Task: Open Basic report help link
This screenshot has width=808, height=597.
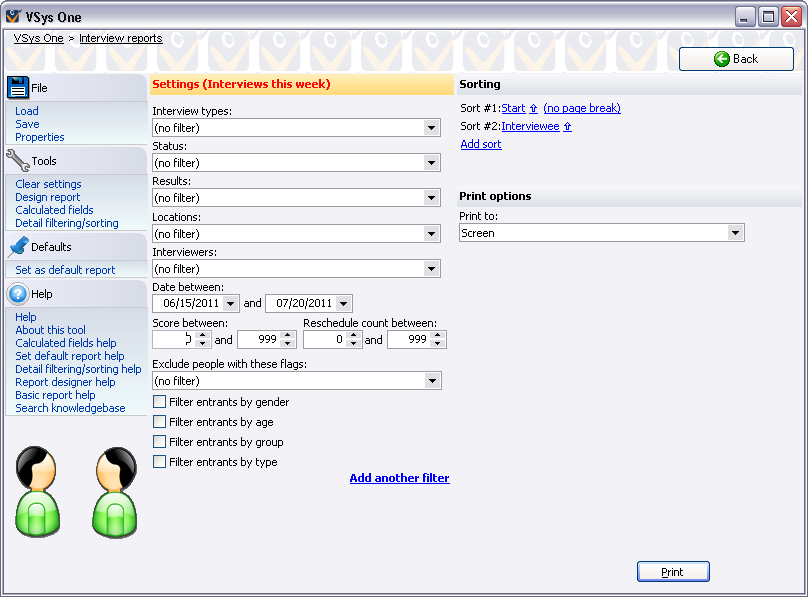Action: (x=55, y=395)
